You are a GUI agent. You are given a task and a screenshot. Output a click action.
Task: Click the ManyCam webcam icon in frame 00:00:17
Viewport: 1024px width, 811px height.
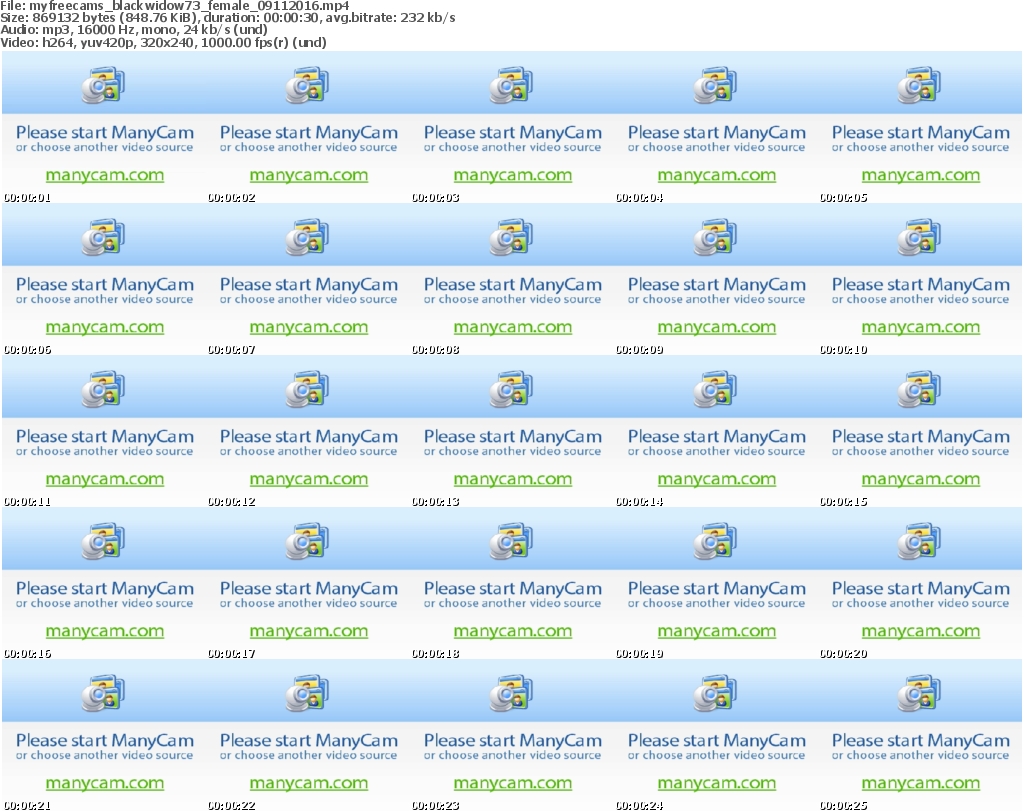307,541
